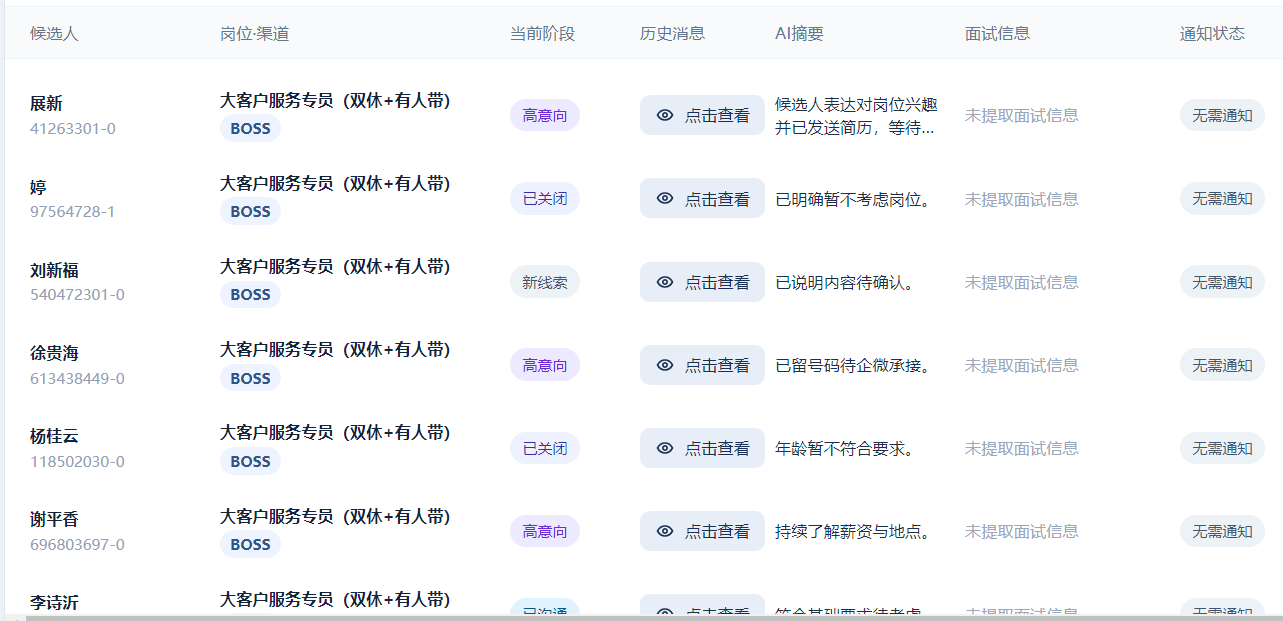Click candidate name 徐贵海
1283x621 pixels.
(54, 353)
